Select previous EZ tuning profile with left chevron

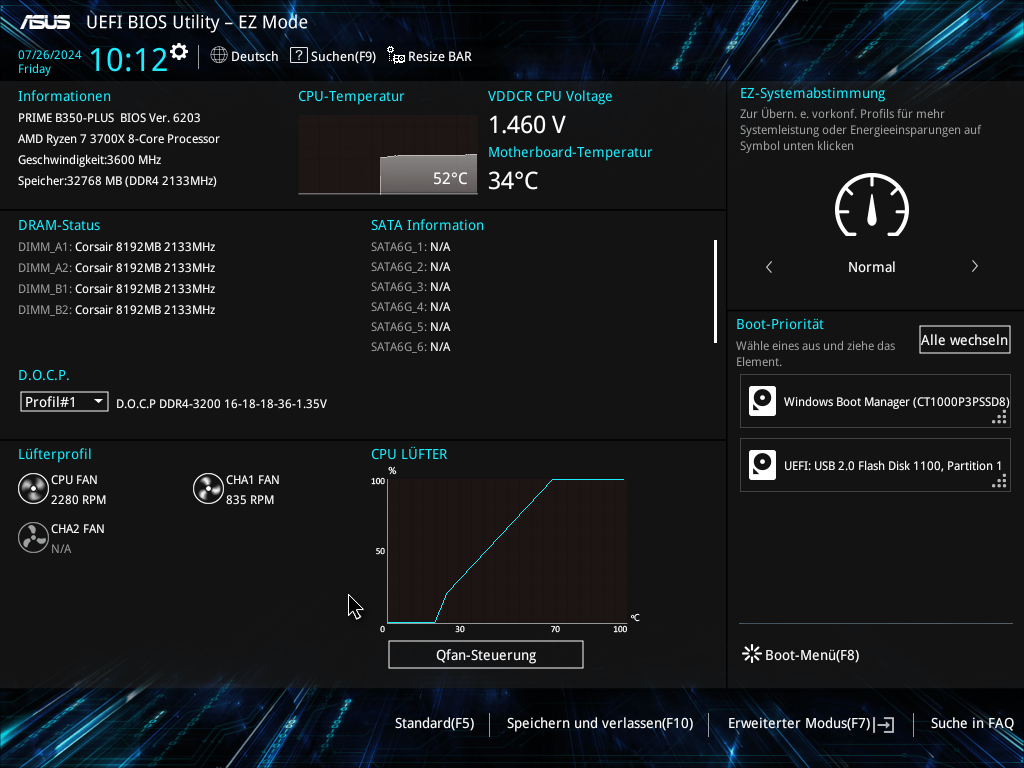click(769, 266)
